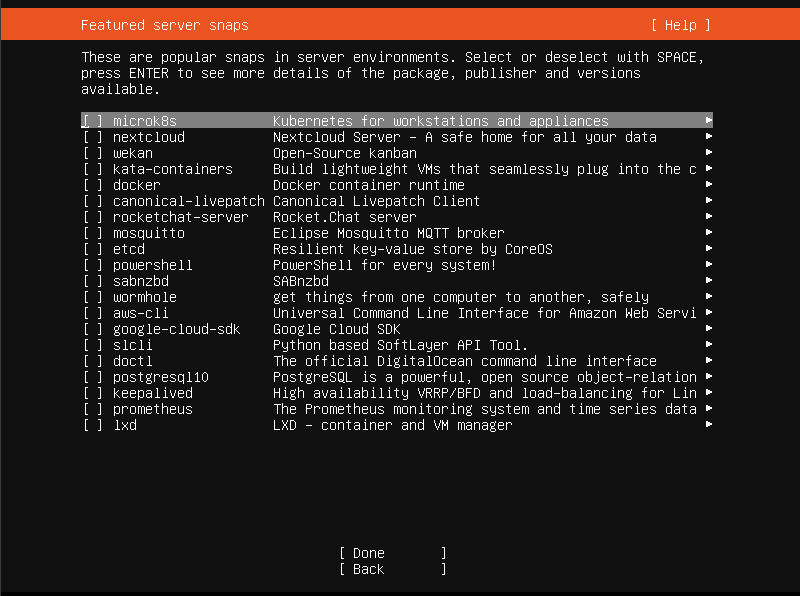Select the keepalived checkbox
This screenshot has height=596, width=800.
(93, 393)
